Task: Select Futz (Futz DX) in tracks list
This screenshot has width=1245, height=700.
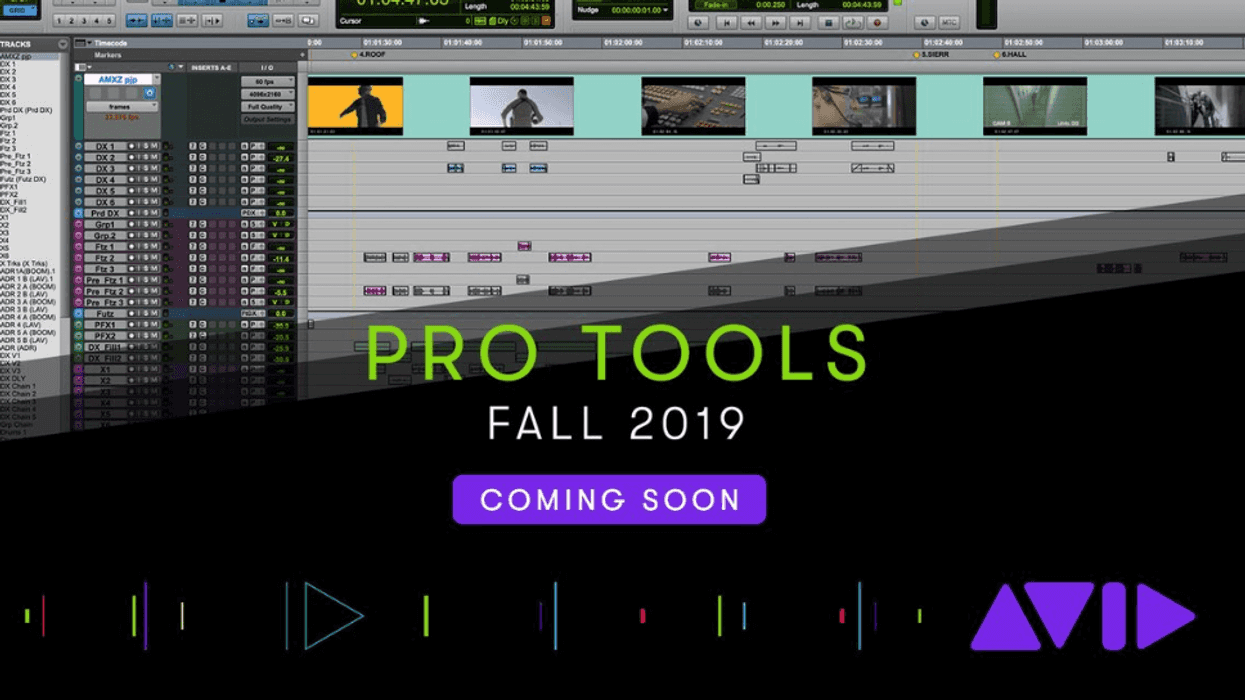Action: [x=23, y=179]
